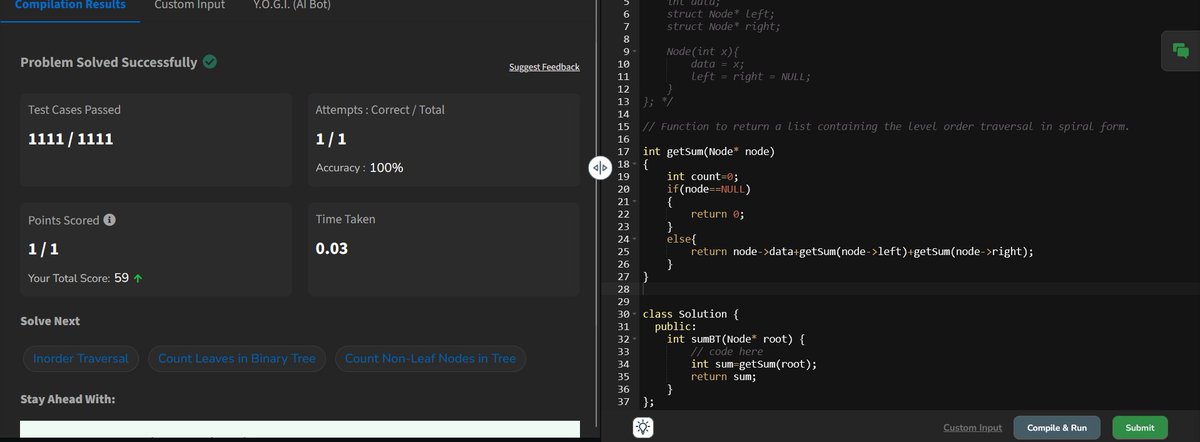Click the 'Stay Ahead With:' heading
Viewport: 1200px width, 442px height.
coord(68,400)
